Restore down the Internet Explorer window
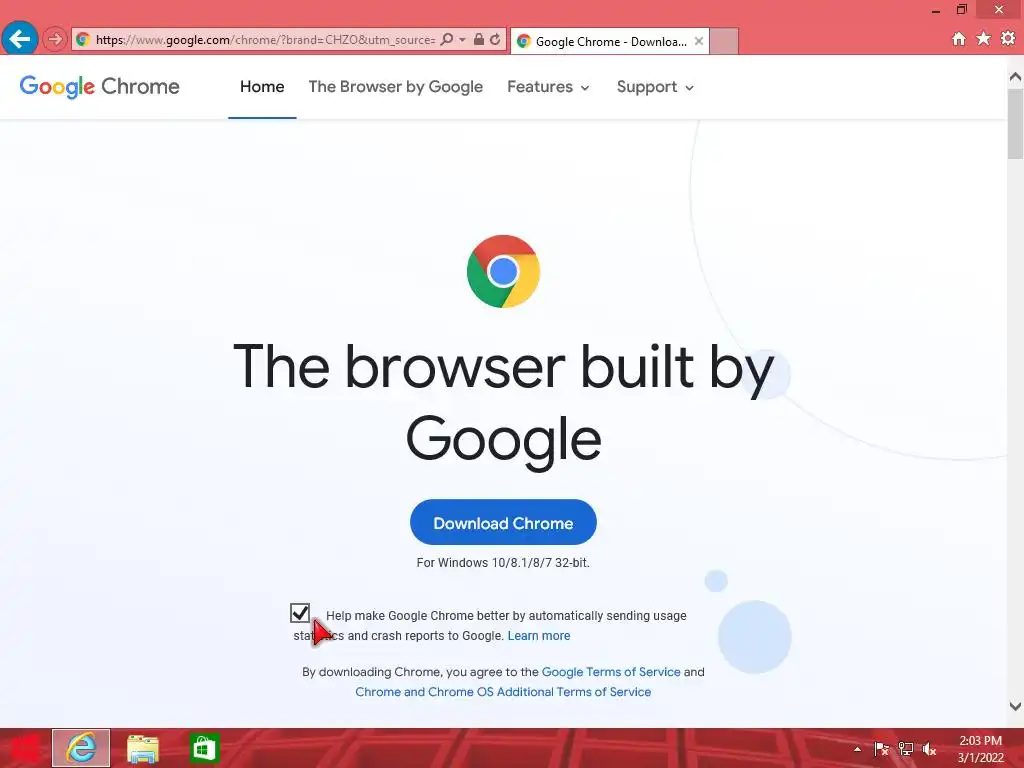Image resolution: width=1024 pixels, height=768 pixels. 961,10
